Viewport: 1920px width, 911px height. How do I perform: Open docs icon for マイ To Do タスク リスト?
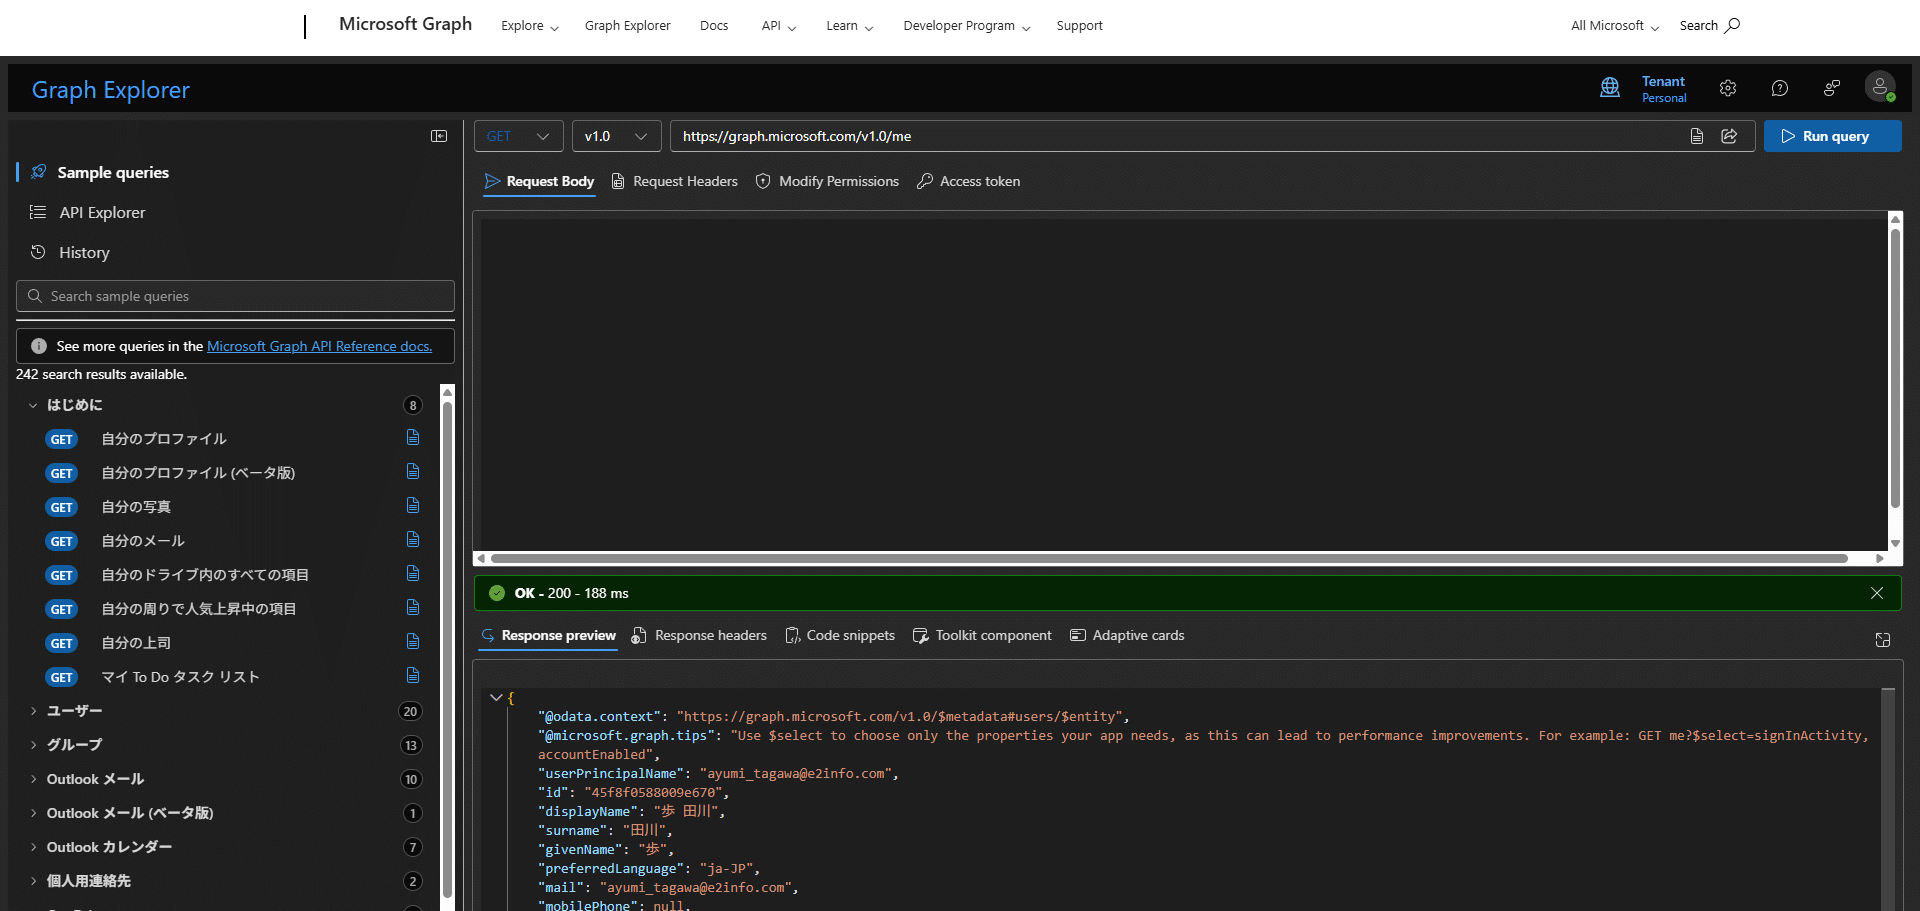[413, 676]
